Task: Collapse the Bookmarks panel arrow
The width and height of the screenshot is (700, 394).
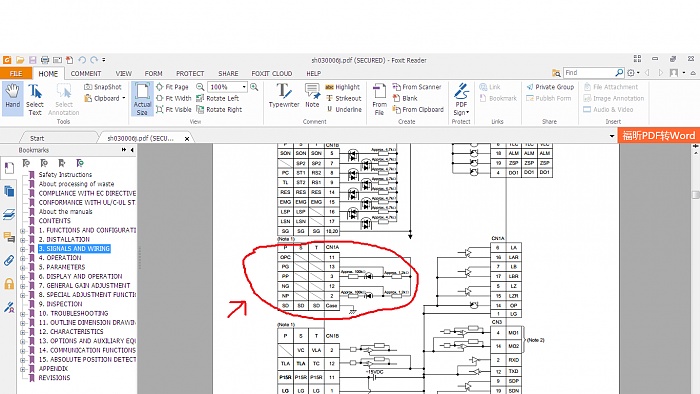Action: [132, 150]
